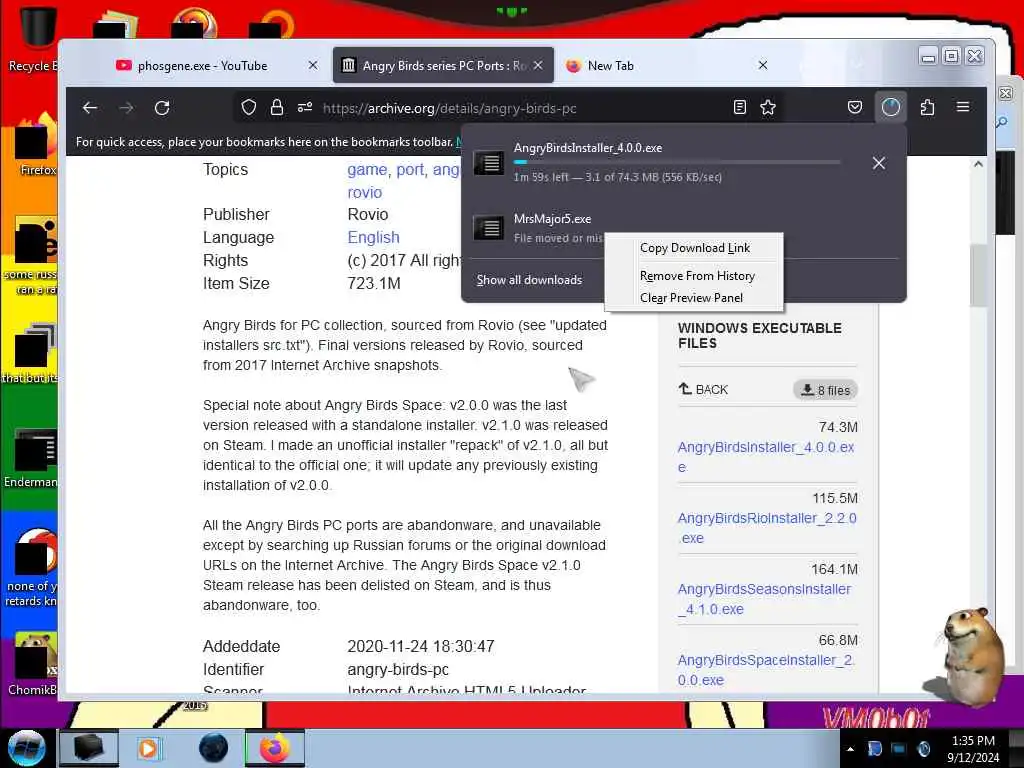This screenshot has height=768, width=1024.
Task: Open tracking protection shield icon
Action: click(249, 107)
